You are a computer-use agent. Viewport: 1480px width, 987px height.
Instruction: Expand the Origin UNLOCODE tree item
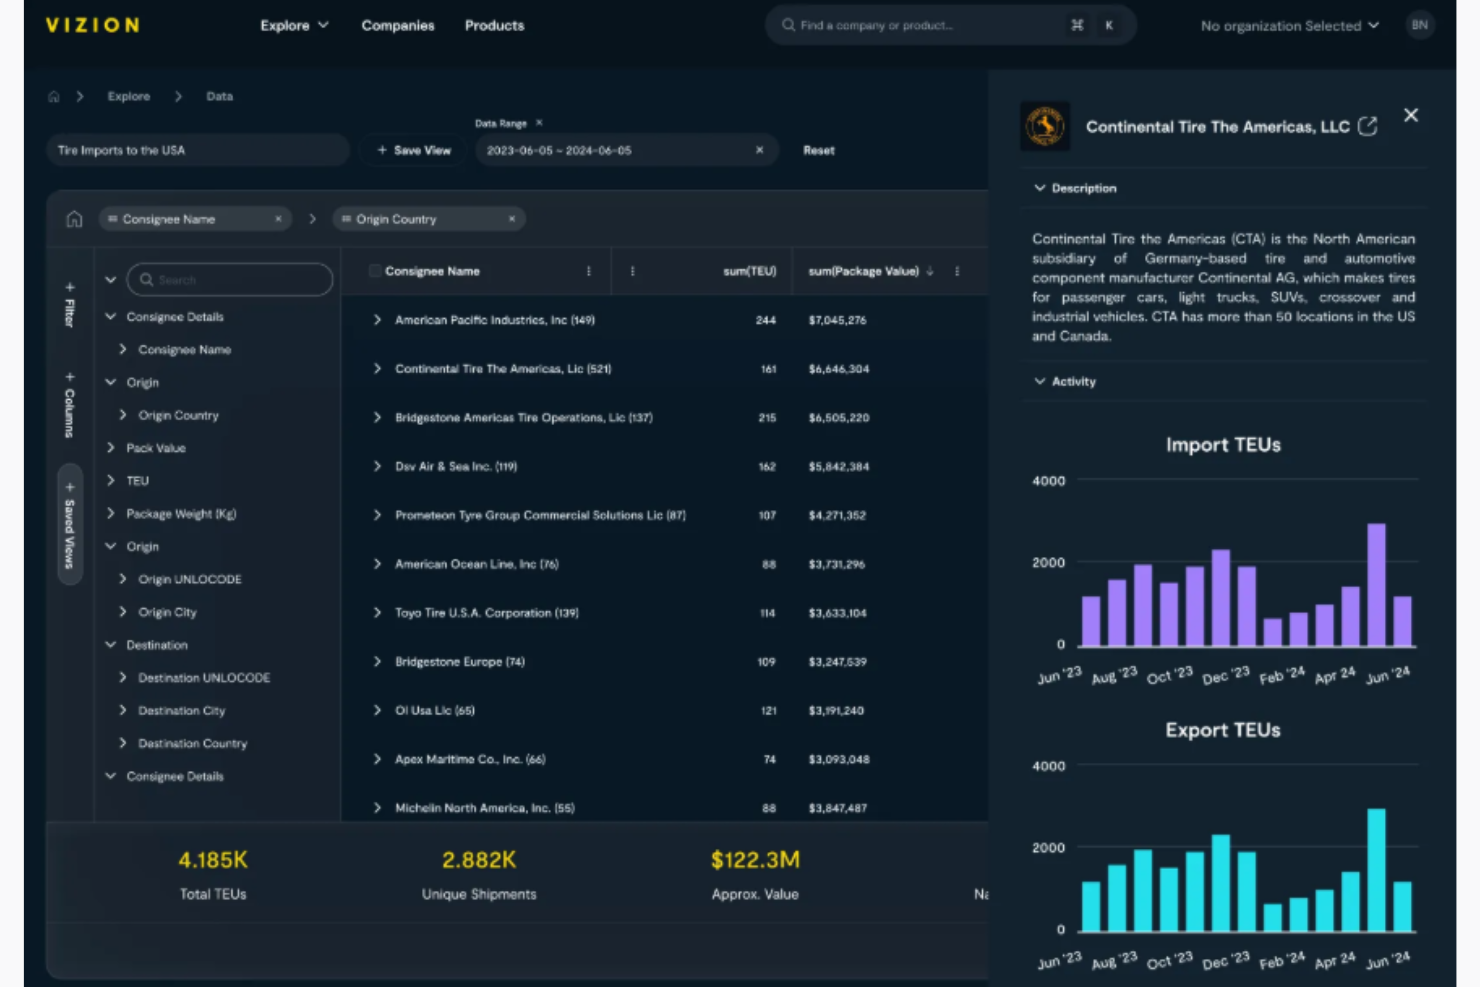click(x=123, y=579)
